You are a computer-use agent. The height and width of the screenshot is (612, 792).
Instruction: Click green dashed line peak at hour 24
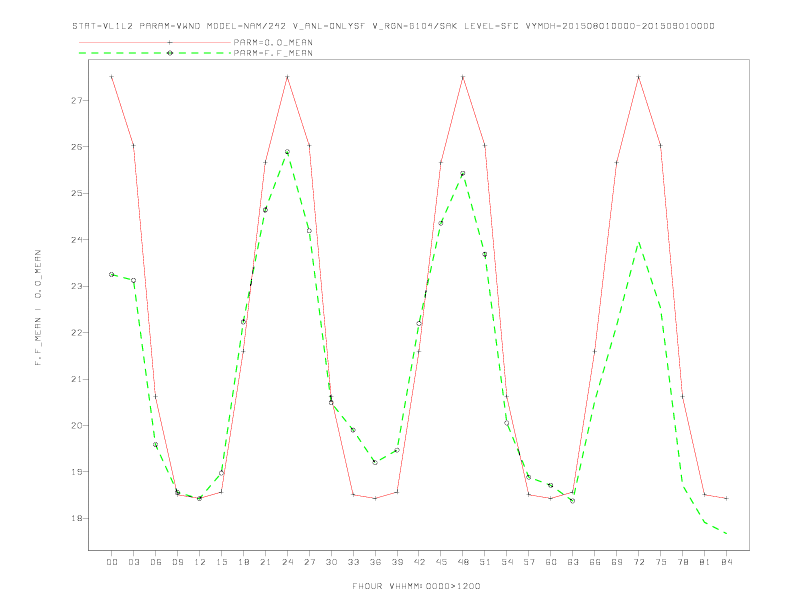(x=287, y=151)
